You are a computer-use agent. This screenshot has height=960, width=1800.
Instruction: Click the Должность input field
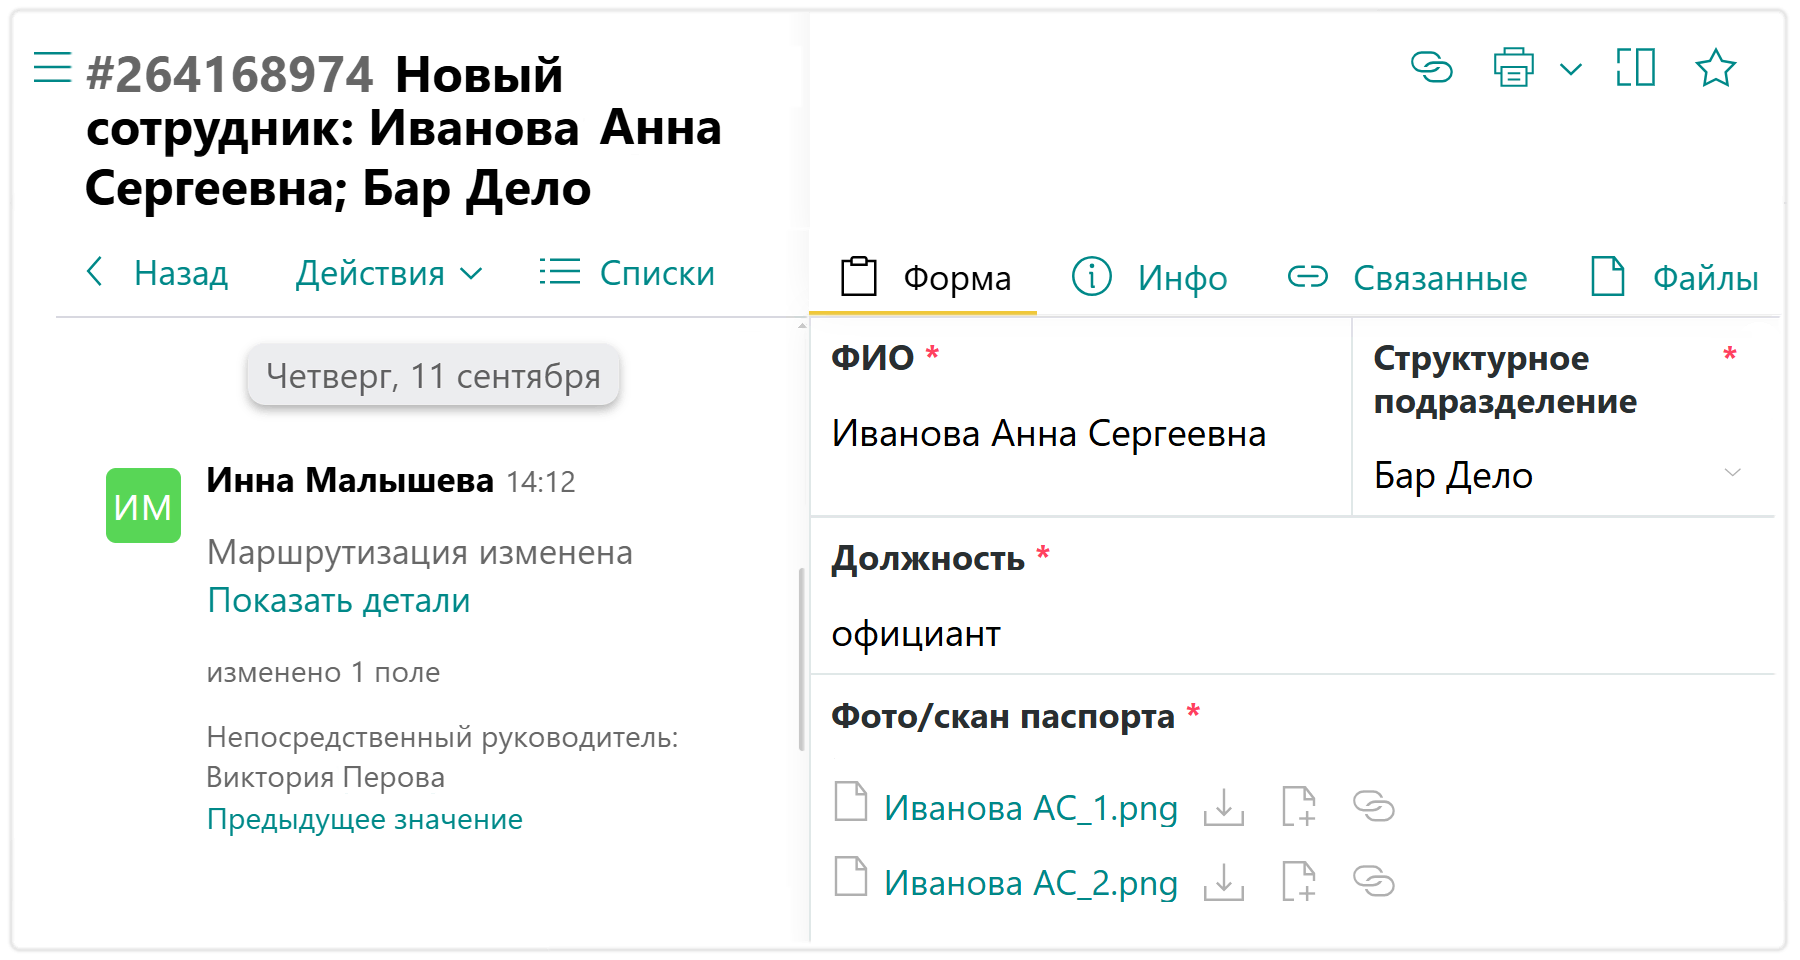point(1290,634)
